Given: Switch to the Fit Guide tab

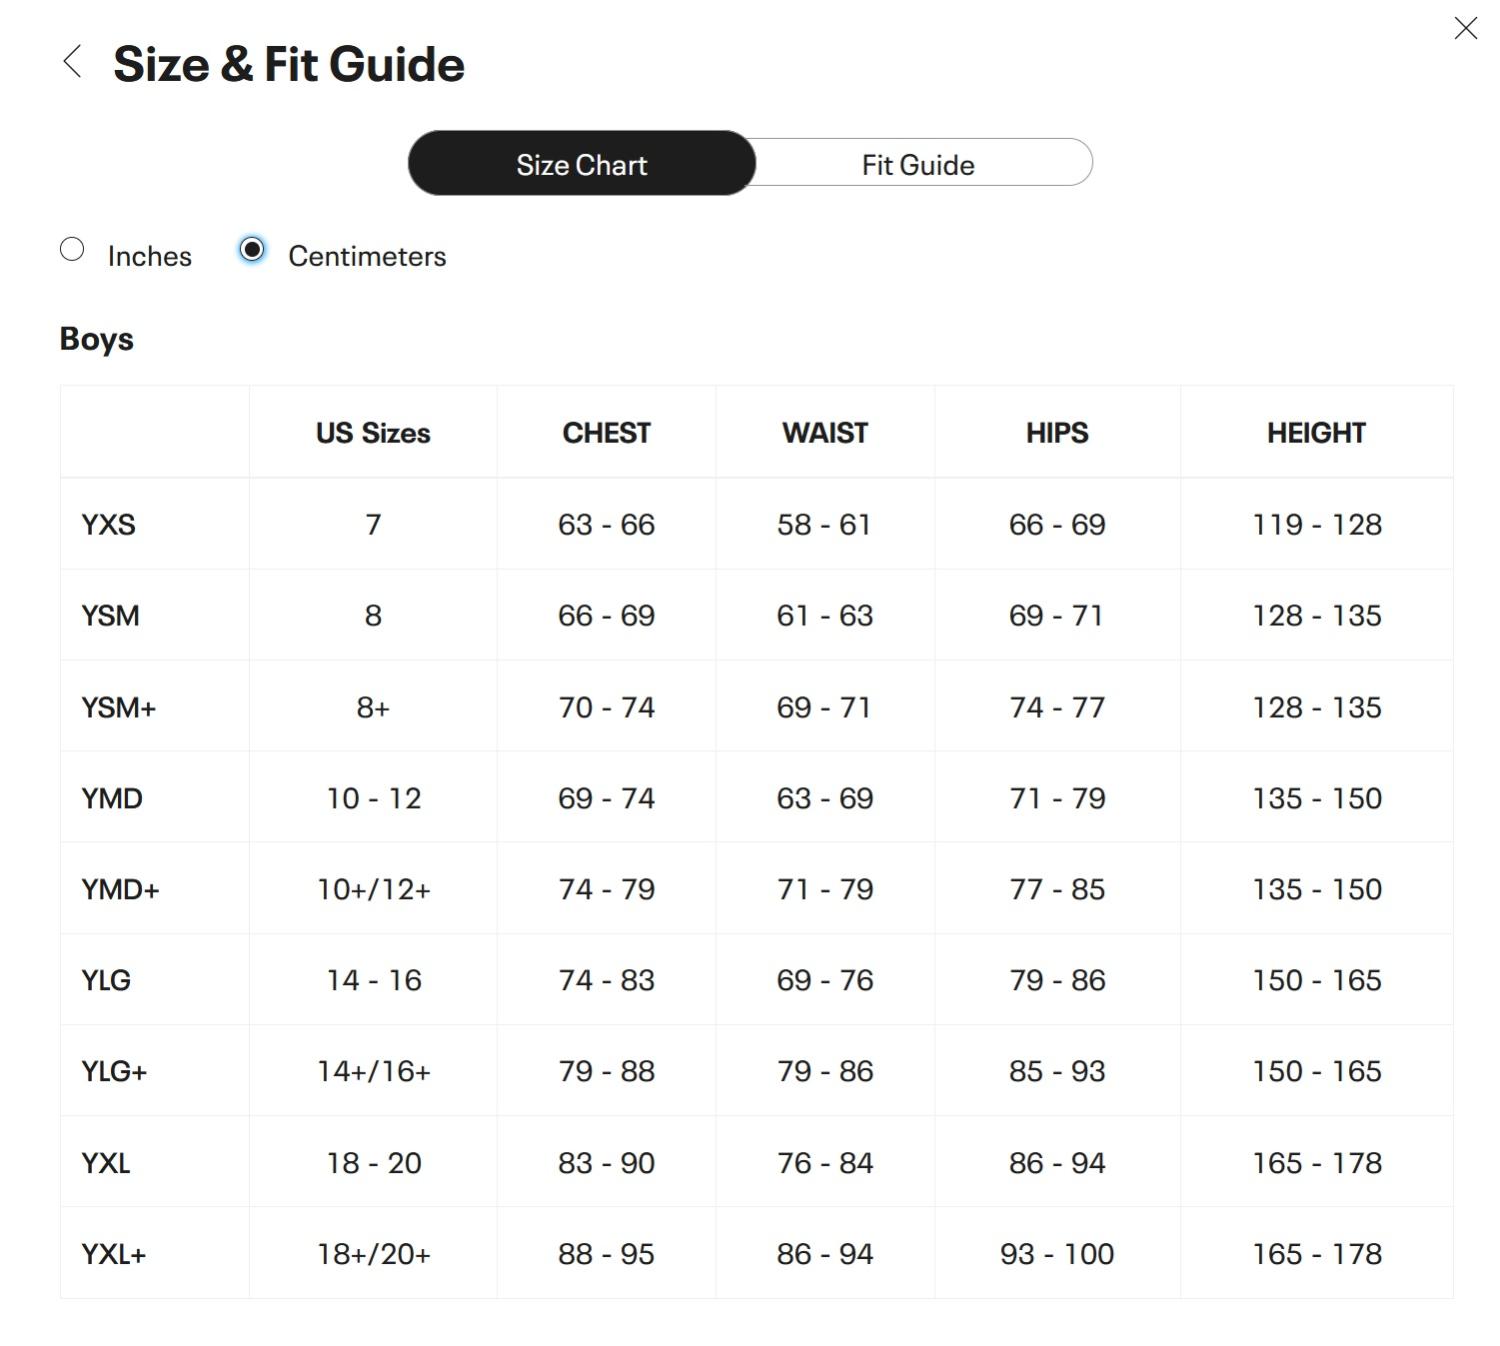Looking at the screenshot, I should pos(918,164).
